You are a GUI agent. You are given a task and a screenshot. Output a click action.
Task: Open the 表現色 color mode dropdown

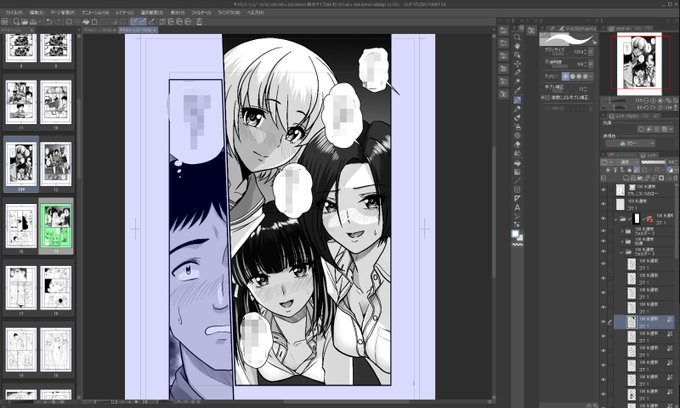point(630,143)
